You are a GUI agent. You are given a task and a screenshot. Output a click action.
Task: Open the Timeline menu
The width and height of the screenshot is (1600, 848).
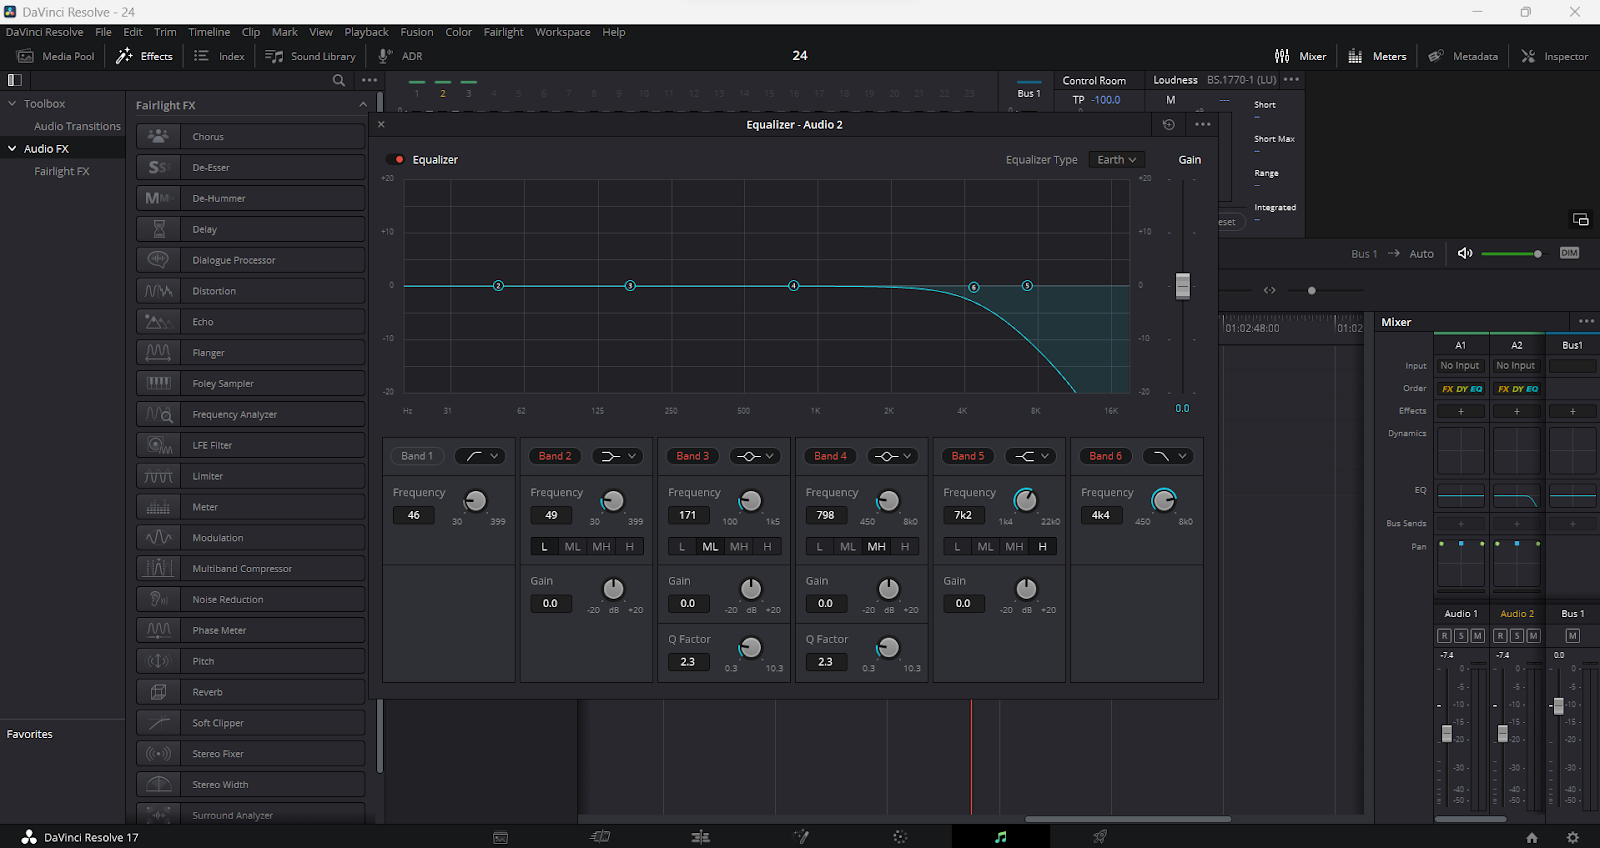(209, 32)
